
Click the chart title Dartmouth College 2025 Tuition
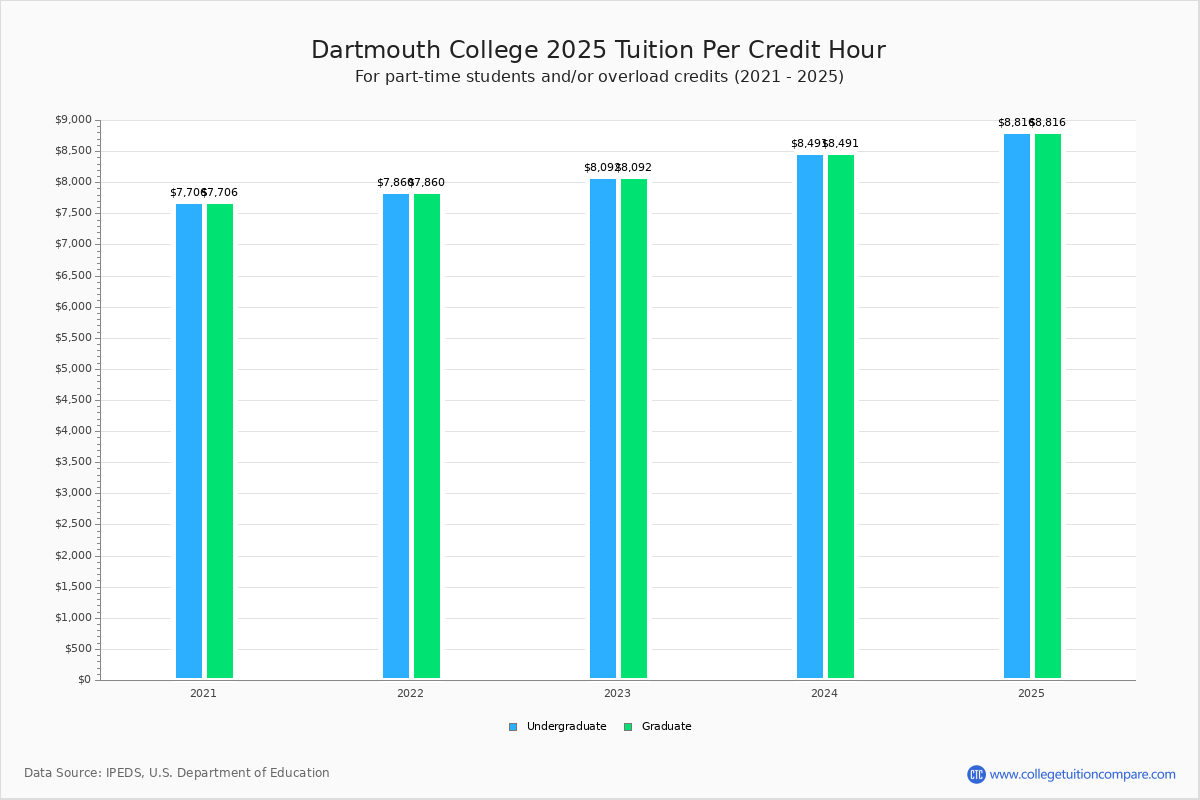click(598, 50)
